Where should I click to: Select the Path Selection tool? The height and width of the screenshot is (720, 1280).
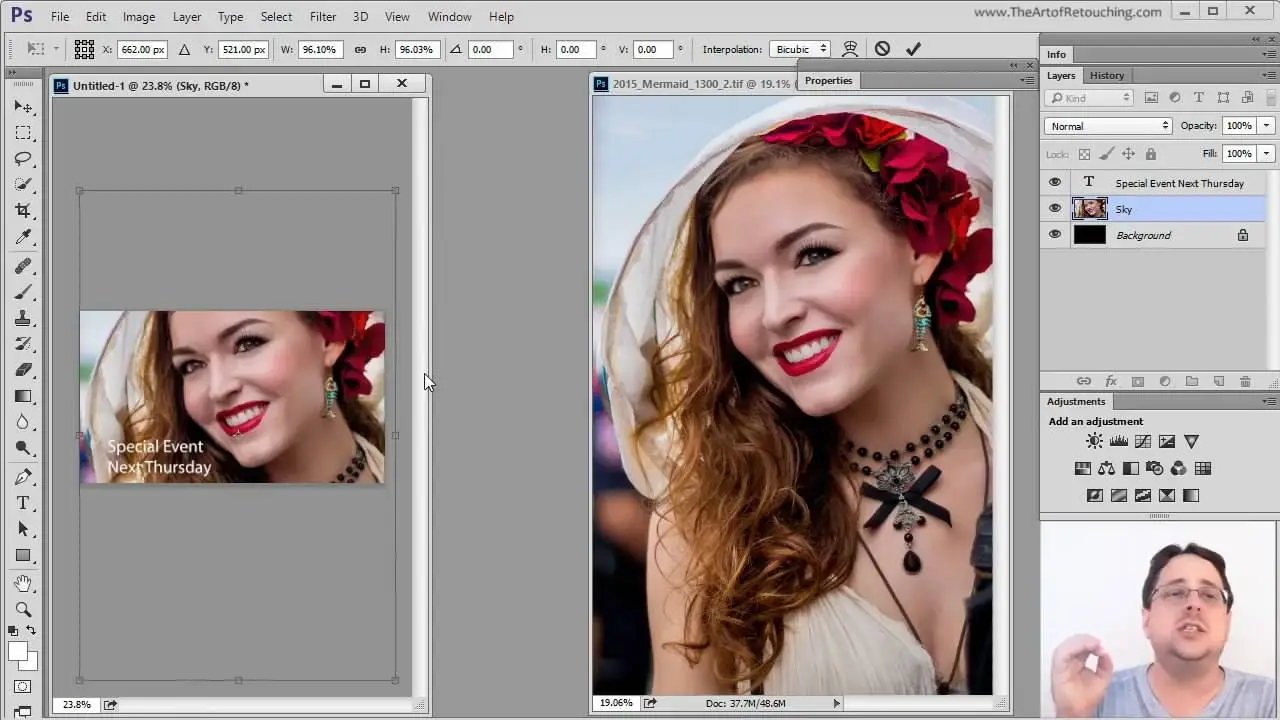(23, 529)
